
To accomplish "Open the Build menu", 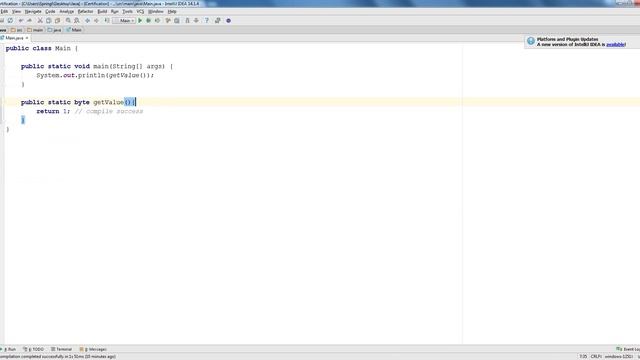I will tap(102, 12).
